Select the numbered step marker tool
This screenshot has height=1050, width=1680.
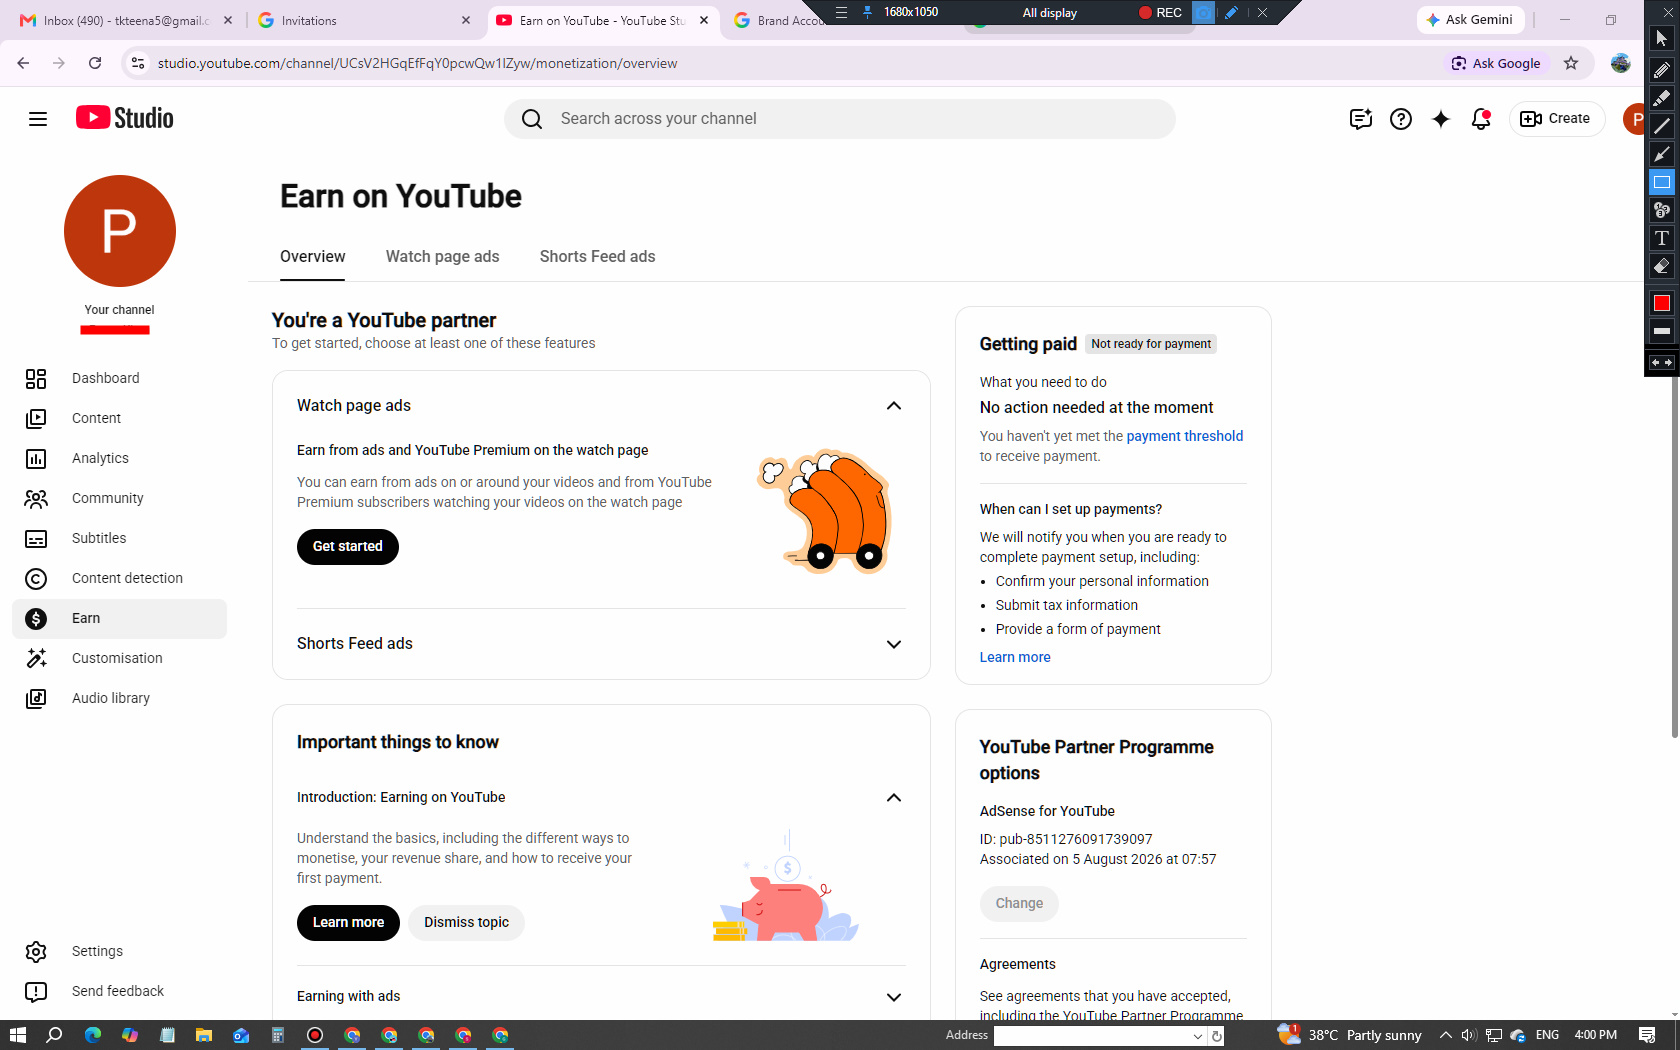click(x=1662, y=210)
